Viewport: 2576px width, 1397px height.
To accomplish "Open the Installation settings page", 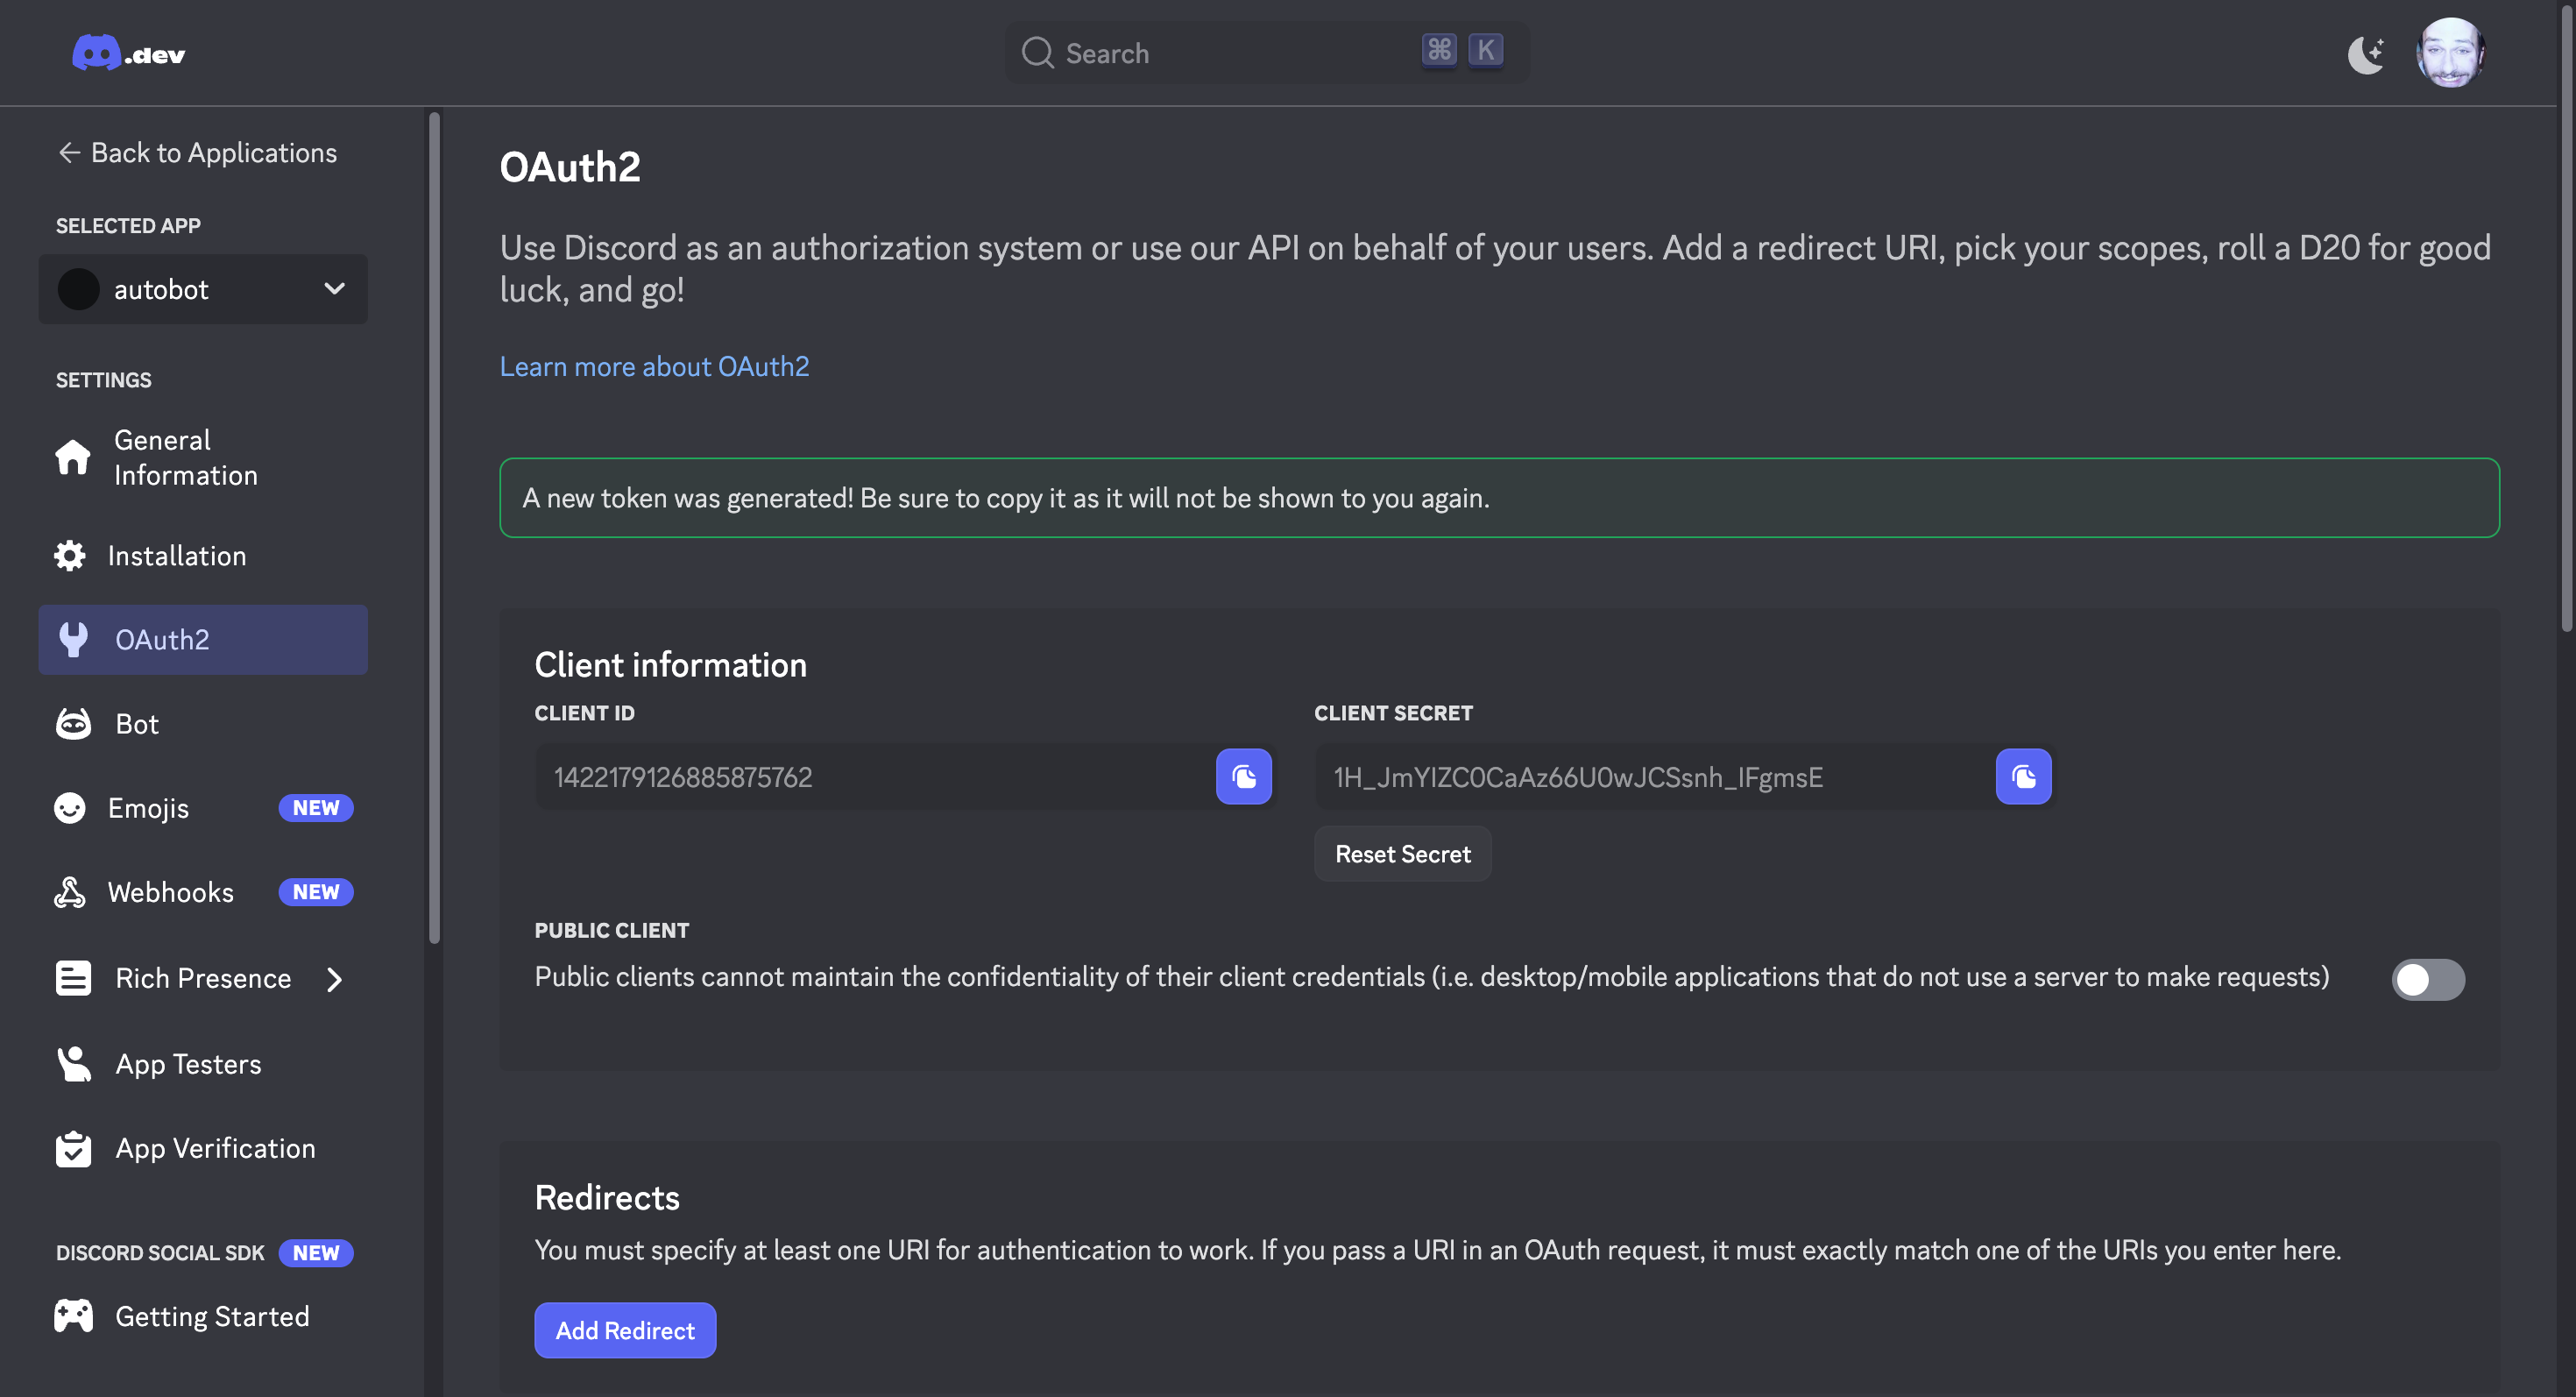I will 203,555.
